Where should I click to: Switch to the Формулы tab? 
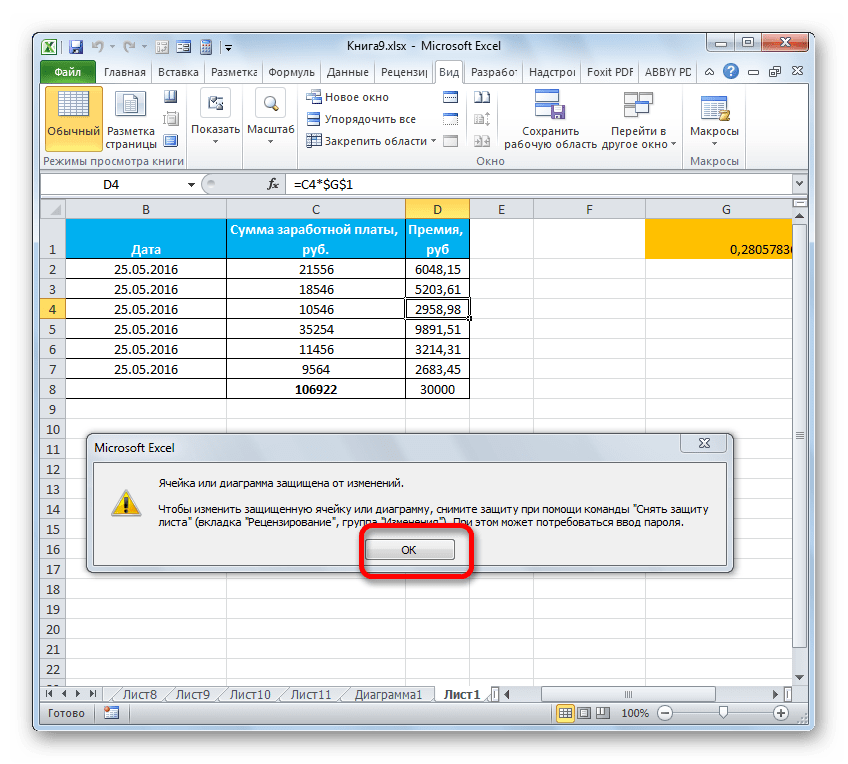click(x=291, y=72)
